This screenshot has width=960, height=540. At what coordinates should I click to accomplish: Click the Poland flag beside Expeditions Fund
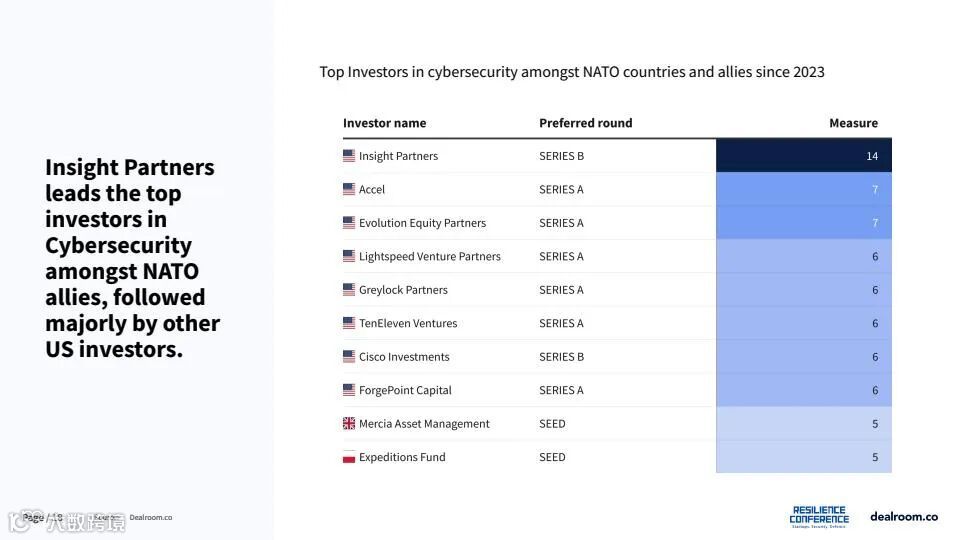point(349,457)
